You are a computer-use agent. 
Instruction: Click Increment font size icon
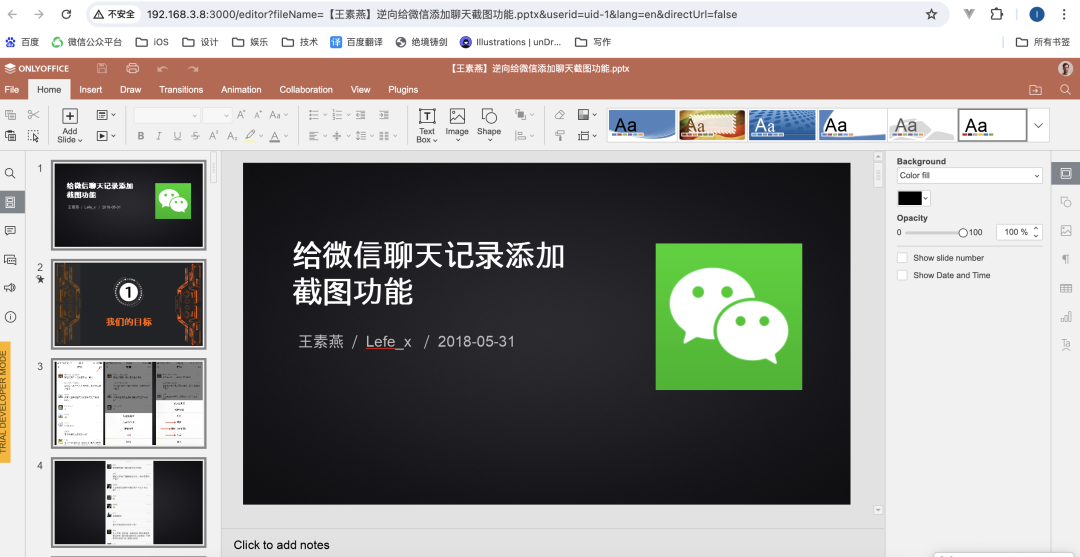click(x=241, y=115)
